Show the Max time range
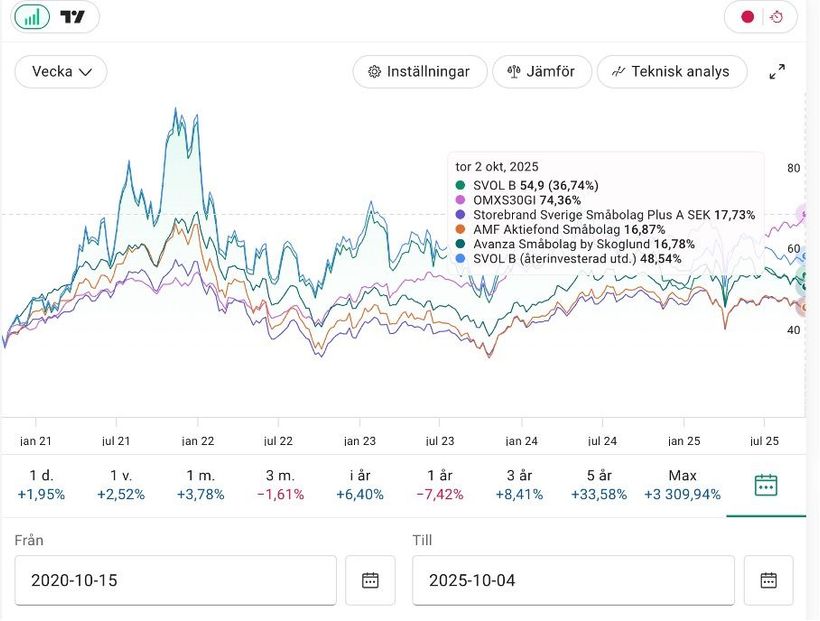Viewport: 820px width, 621px height. [682, 485]
